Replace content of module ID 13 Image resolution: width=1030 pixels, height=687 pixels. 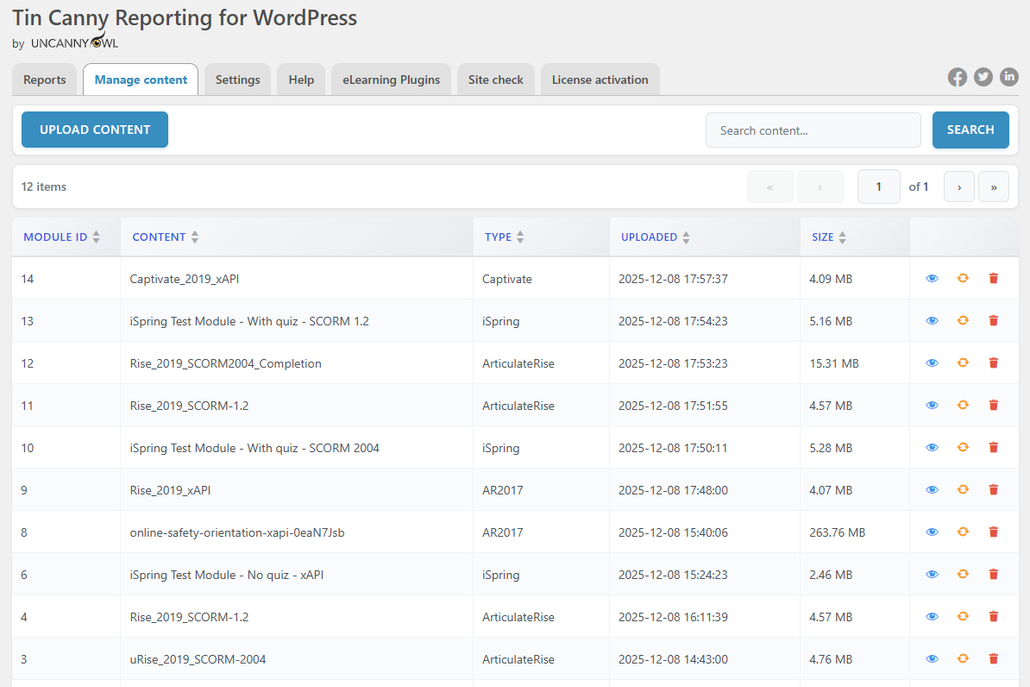point(963,321)
